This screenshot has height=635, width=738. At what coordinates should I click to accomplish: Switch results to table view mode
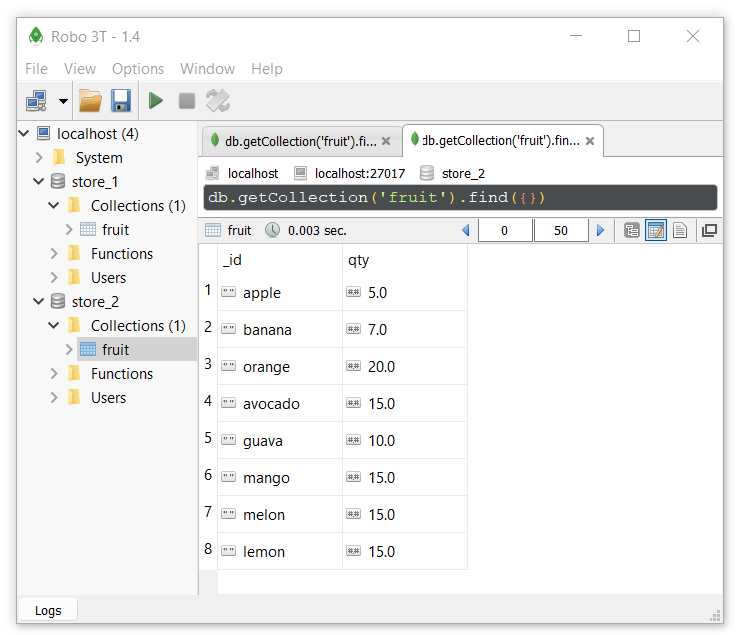point(656,231)
